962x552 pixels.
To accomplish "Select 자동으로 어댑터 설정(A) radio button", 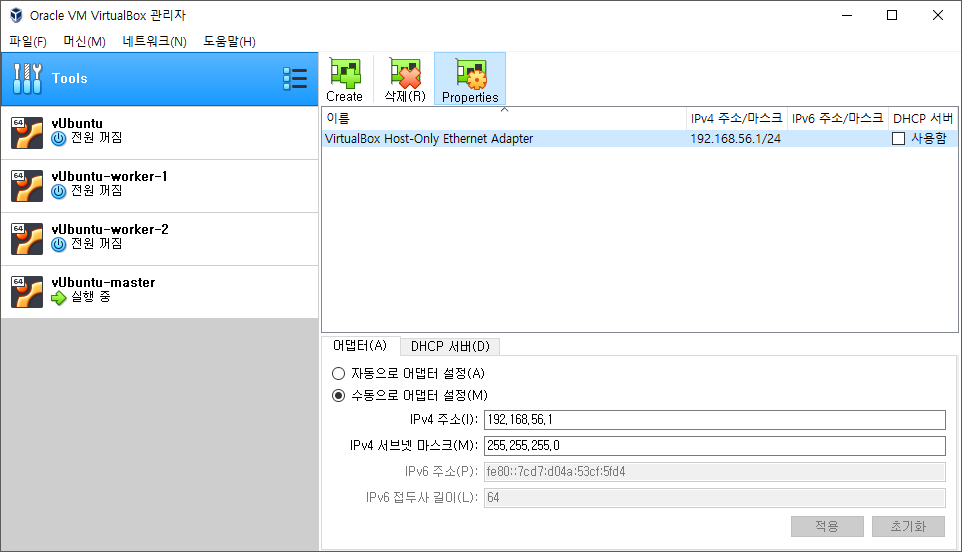I will click(339, 374).
